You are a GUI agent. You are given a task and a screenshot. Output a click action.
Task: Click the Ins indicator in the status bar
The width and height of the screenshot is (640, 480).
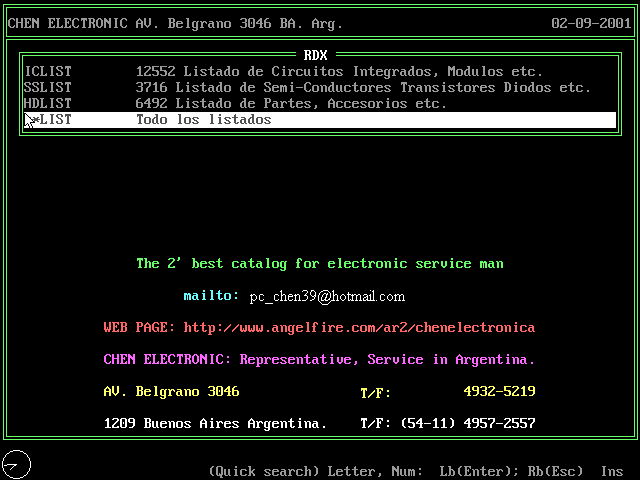click(612, 471)
